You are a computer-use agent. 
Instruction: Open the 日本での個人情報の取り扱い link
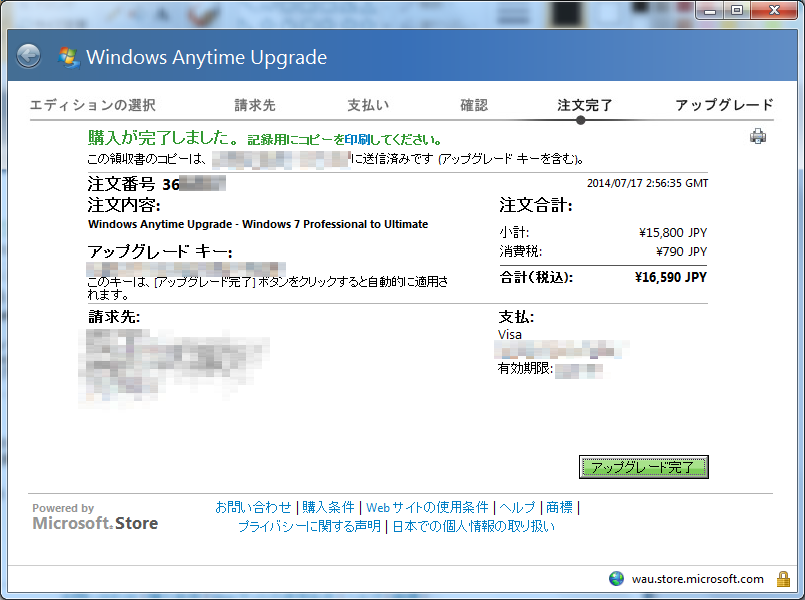click(474, 526)
